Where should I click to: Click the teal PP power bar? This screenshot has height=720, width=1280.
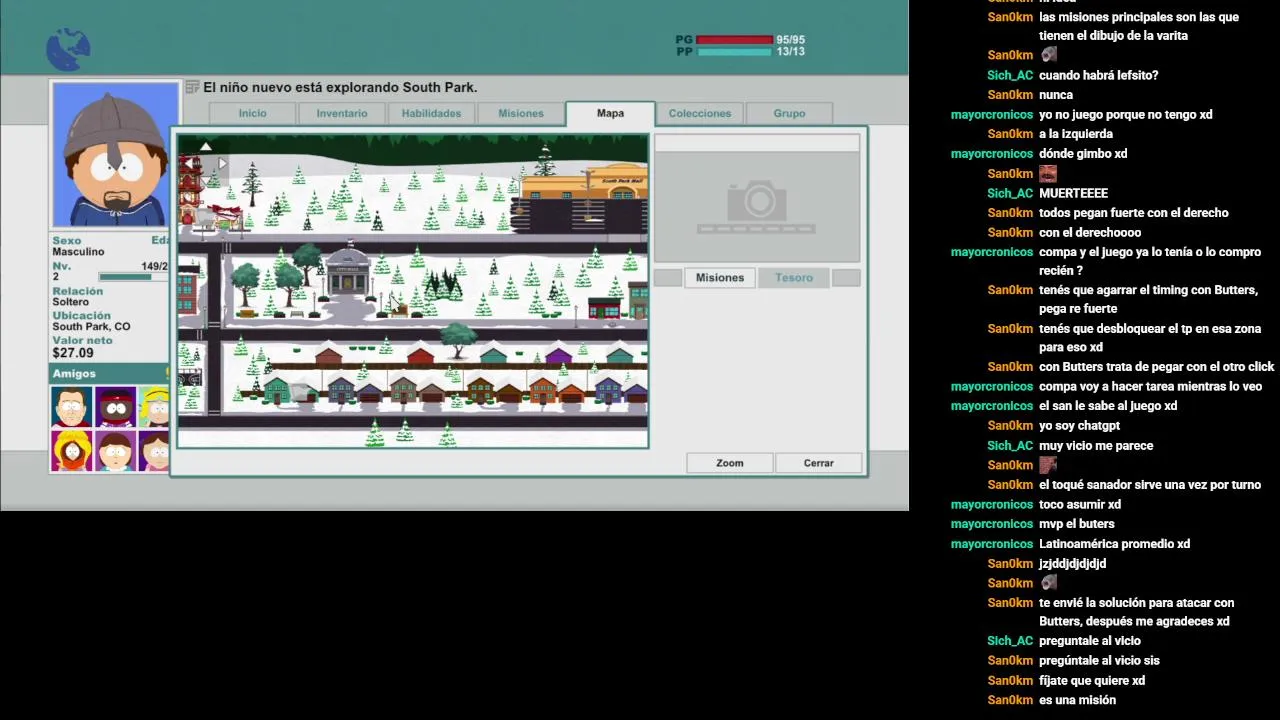[x=735, y=52]
